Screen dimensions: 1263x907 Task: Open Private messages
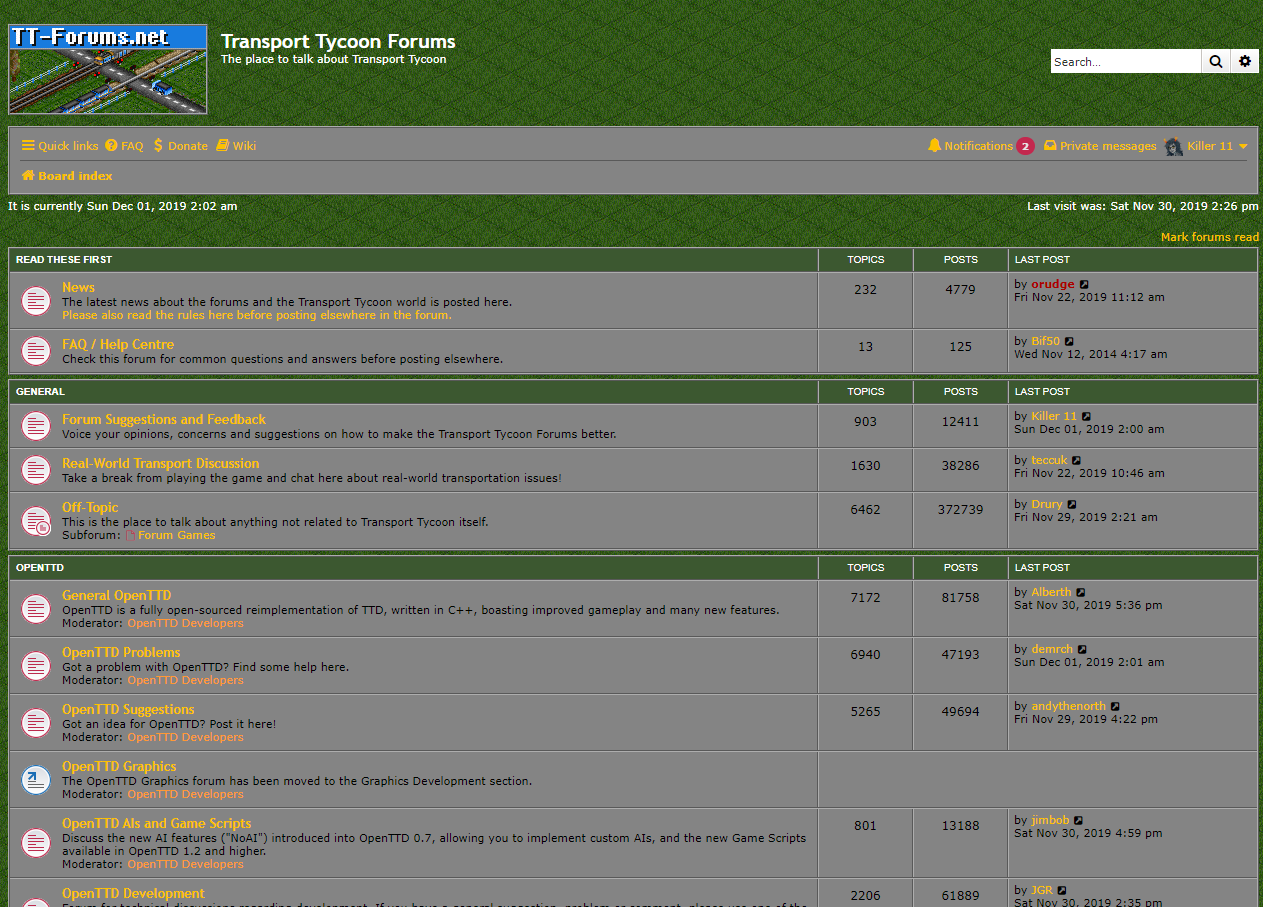click(1100, 146)
